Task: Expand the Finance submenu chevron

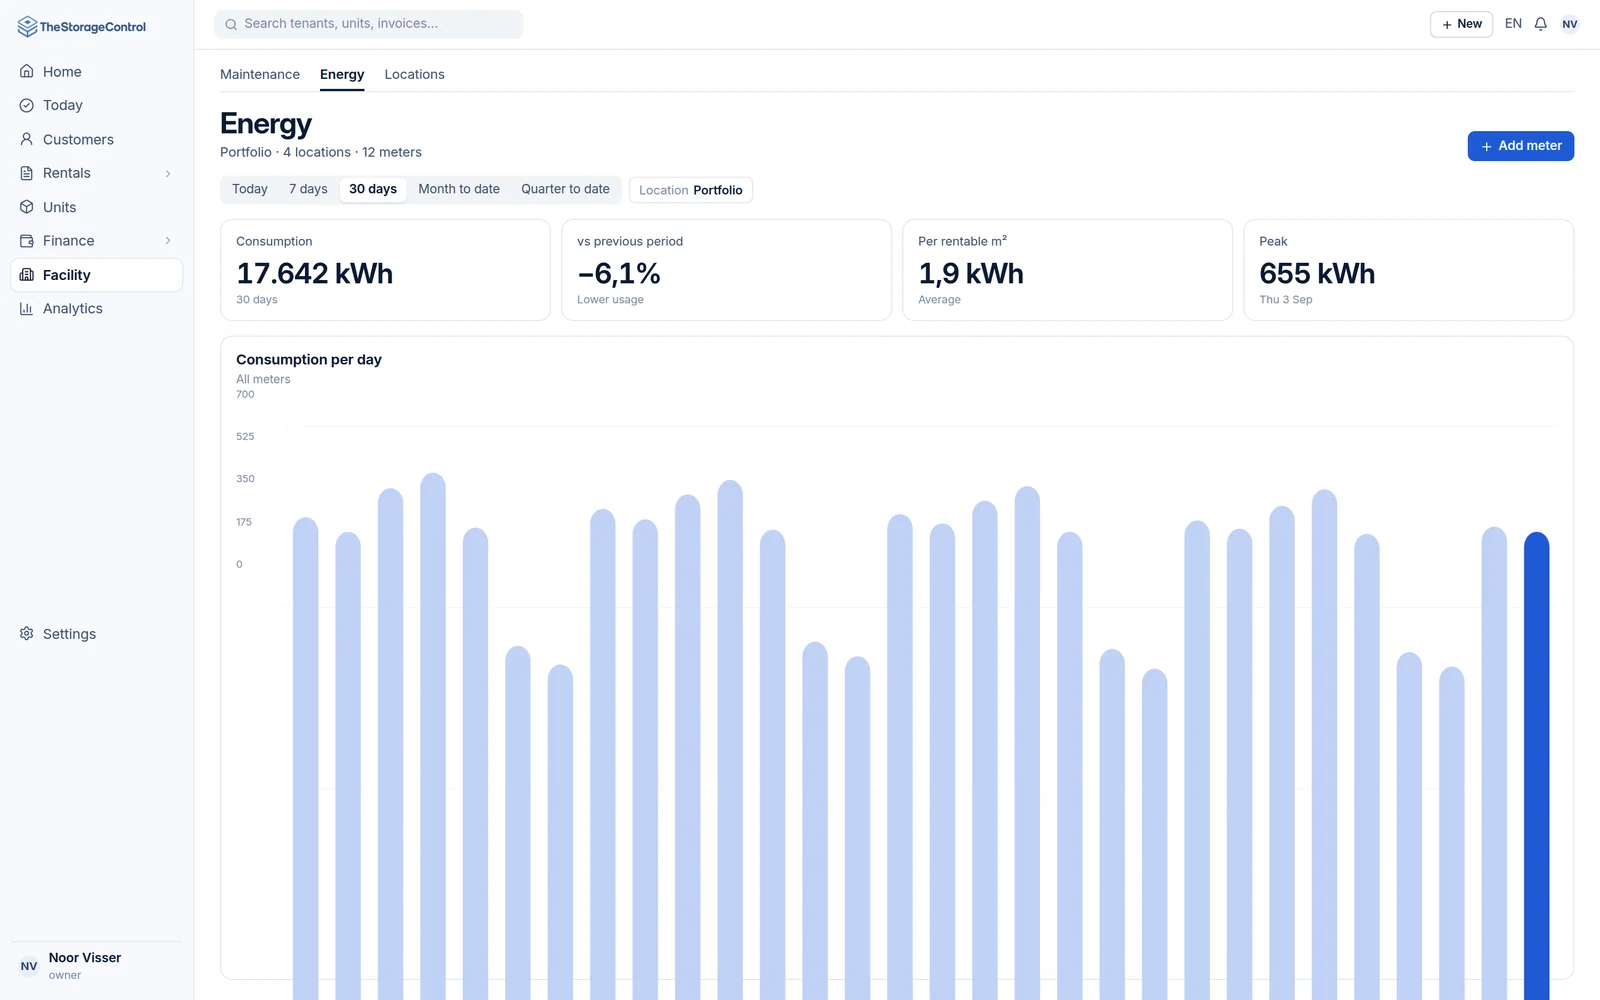Action: [168, 241]
